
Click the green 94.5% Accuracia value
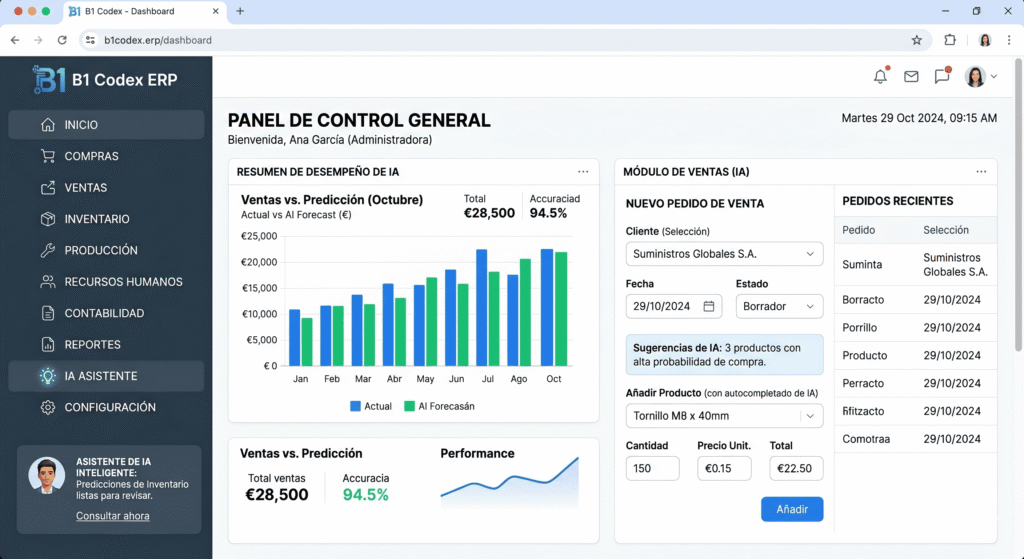(x=366, y=495)
